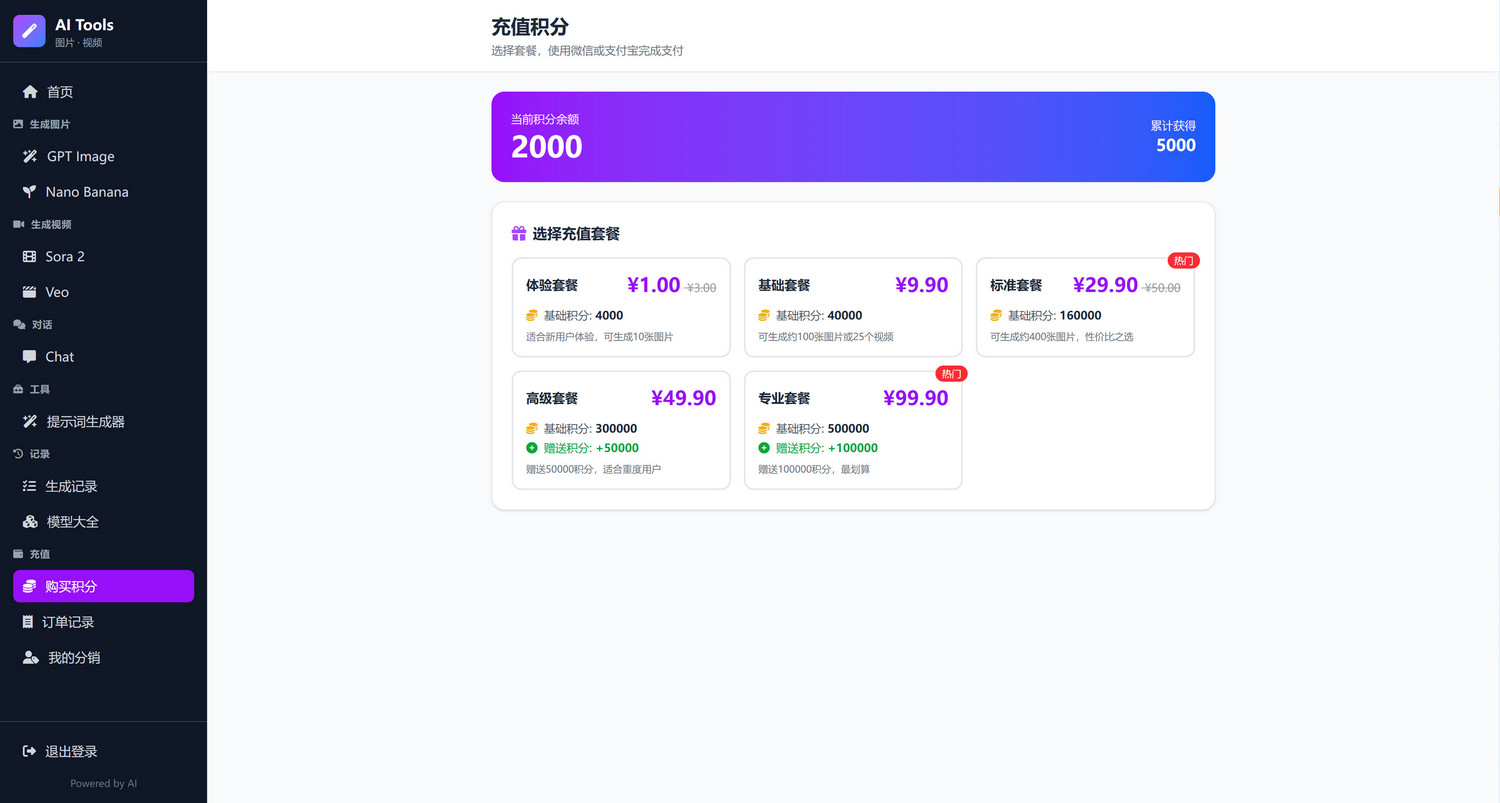
Task: Choose the 体验套餐 ¥1.00 package
Action: click(621, 308)
